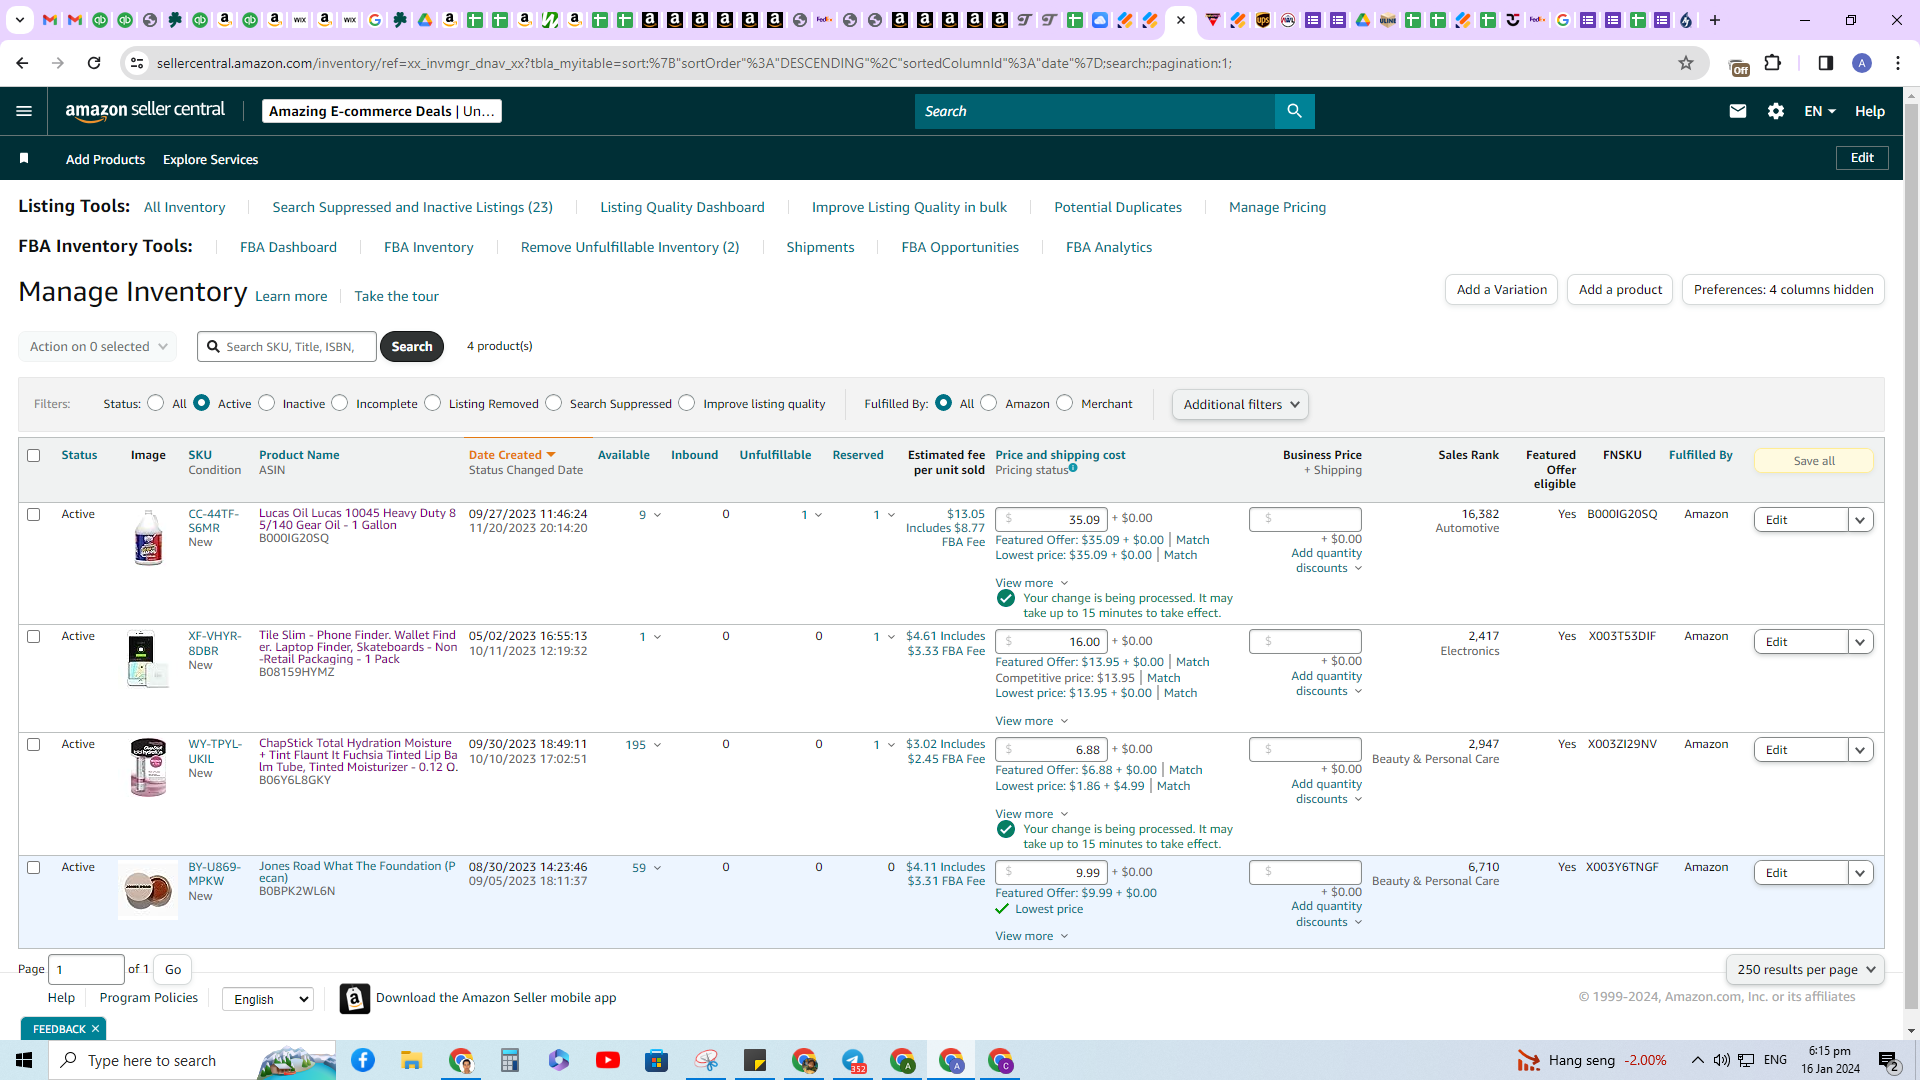Open Edit dropdown arrow for Lucas Oil
The image size is (1920, 1080).
[x=1860, y=520]
